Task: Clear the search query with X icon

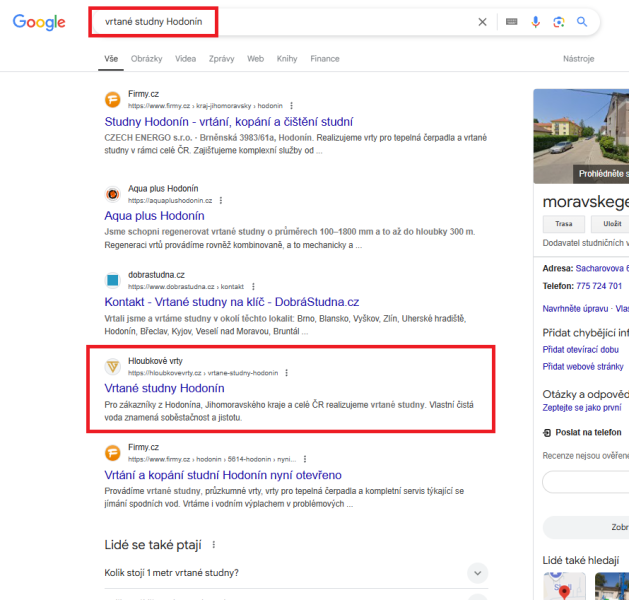Action: click(x=482, y=22)
